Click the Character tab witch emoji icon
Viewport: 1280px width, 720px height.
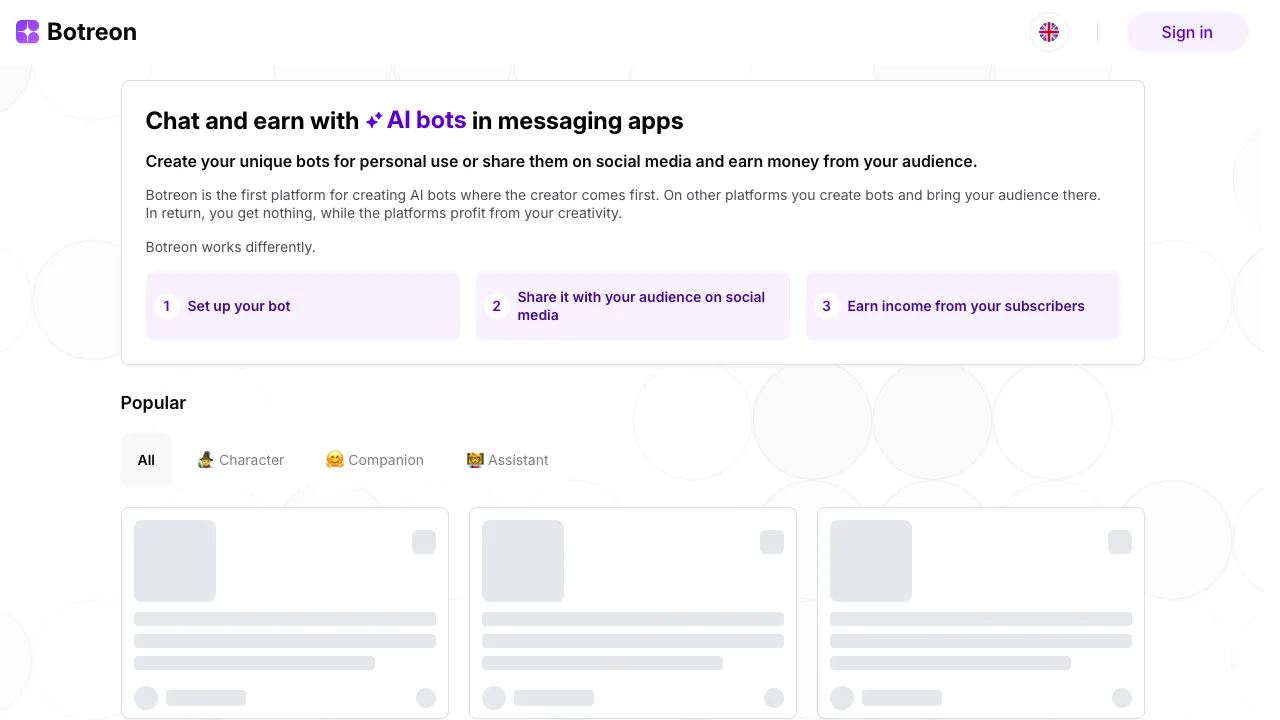[x=205, y=460]
